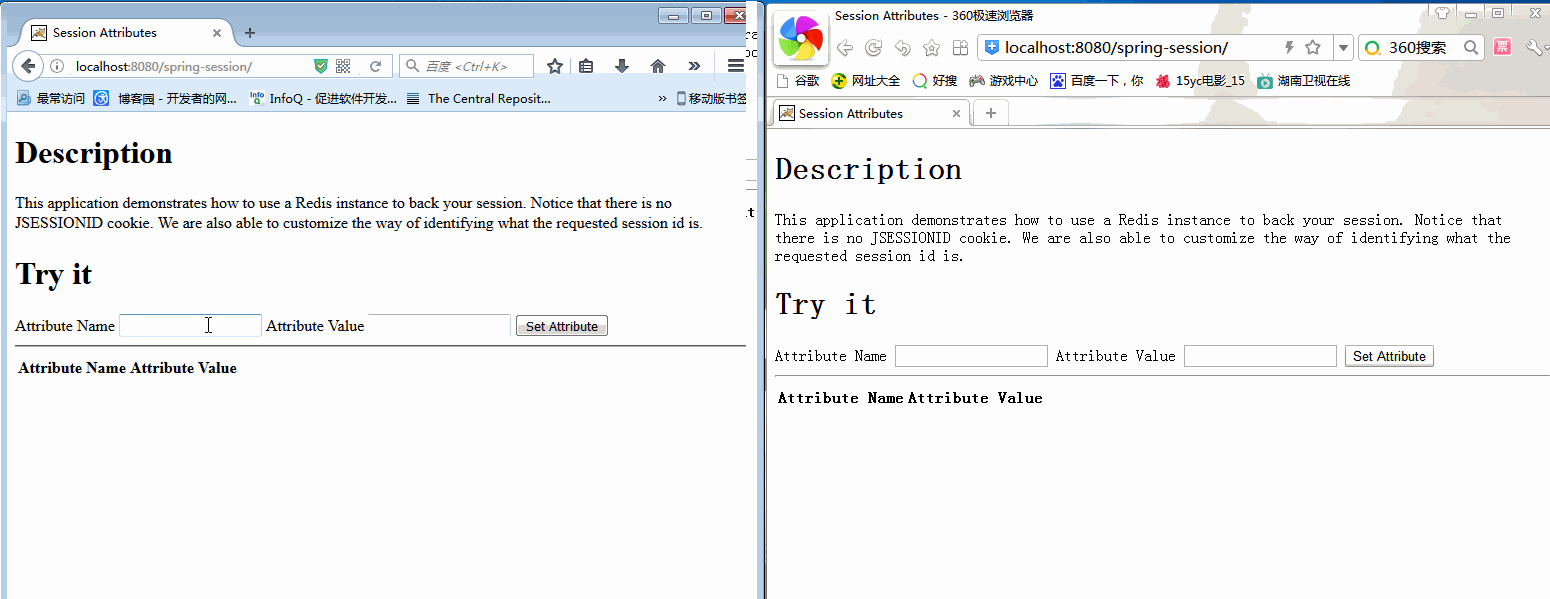This screenshot has height=599, width=1550.
Task: Click the Try it heading in Firefox page
Action: (x=54, y=274)
